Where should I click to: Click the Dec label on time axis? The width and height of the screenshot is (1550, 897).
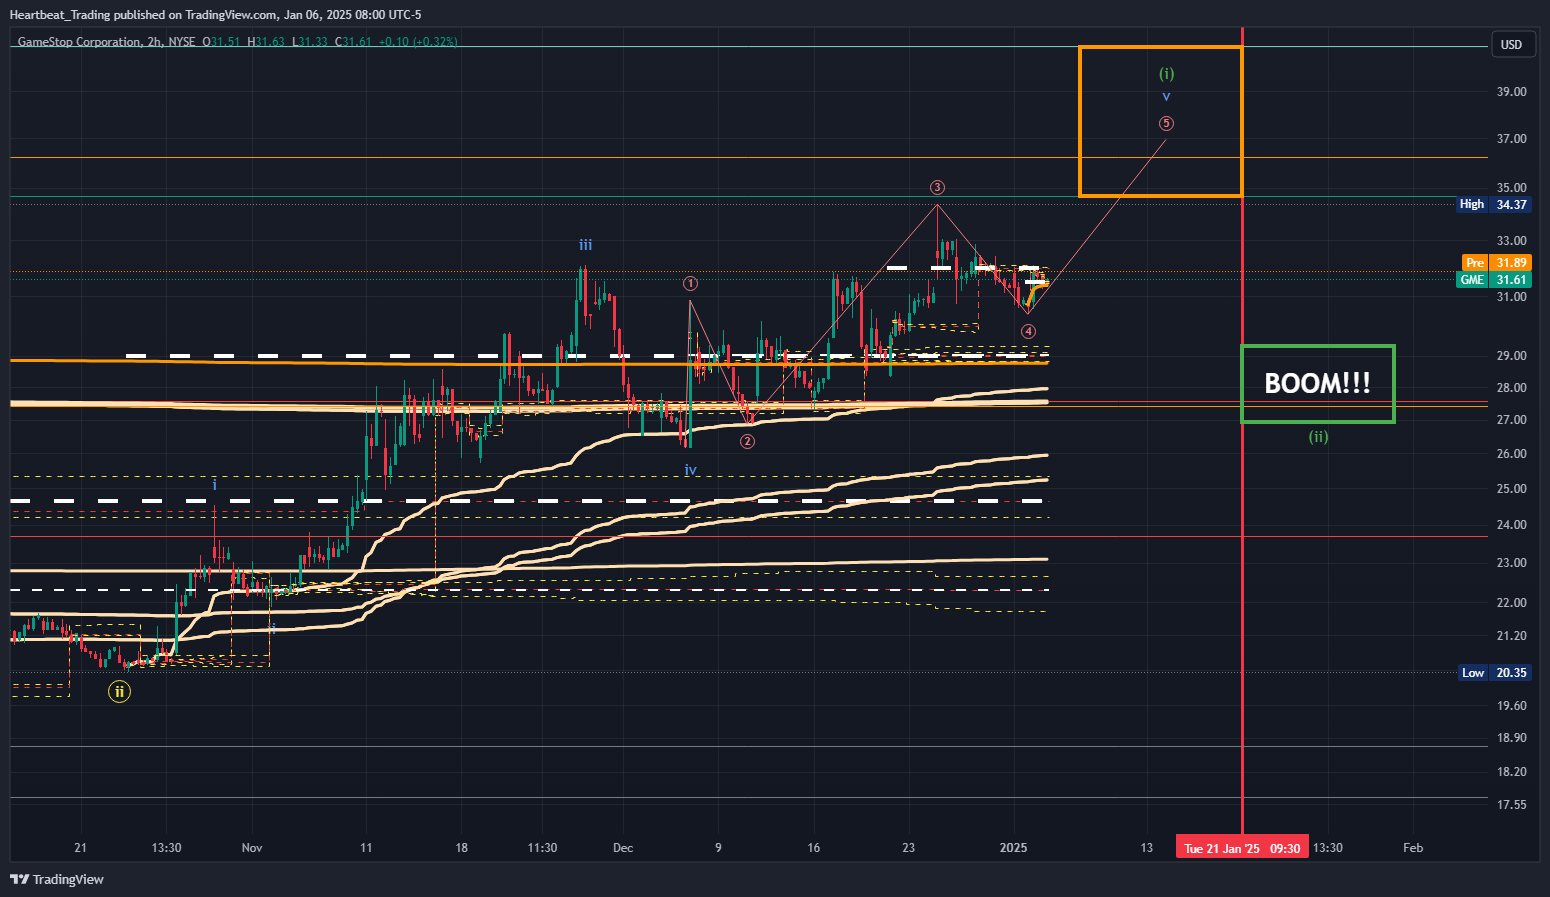click(623, 848)
